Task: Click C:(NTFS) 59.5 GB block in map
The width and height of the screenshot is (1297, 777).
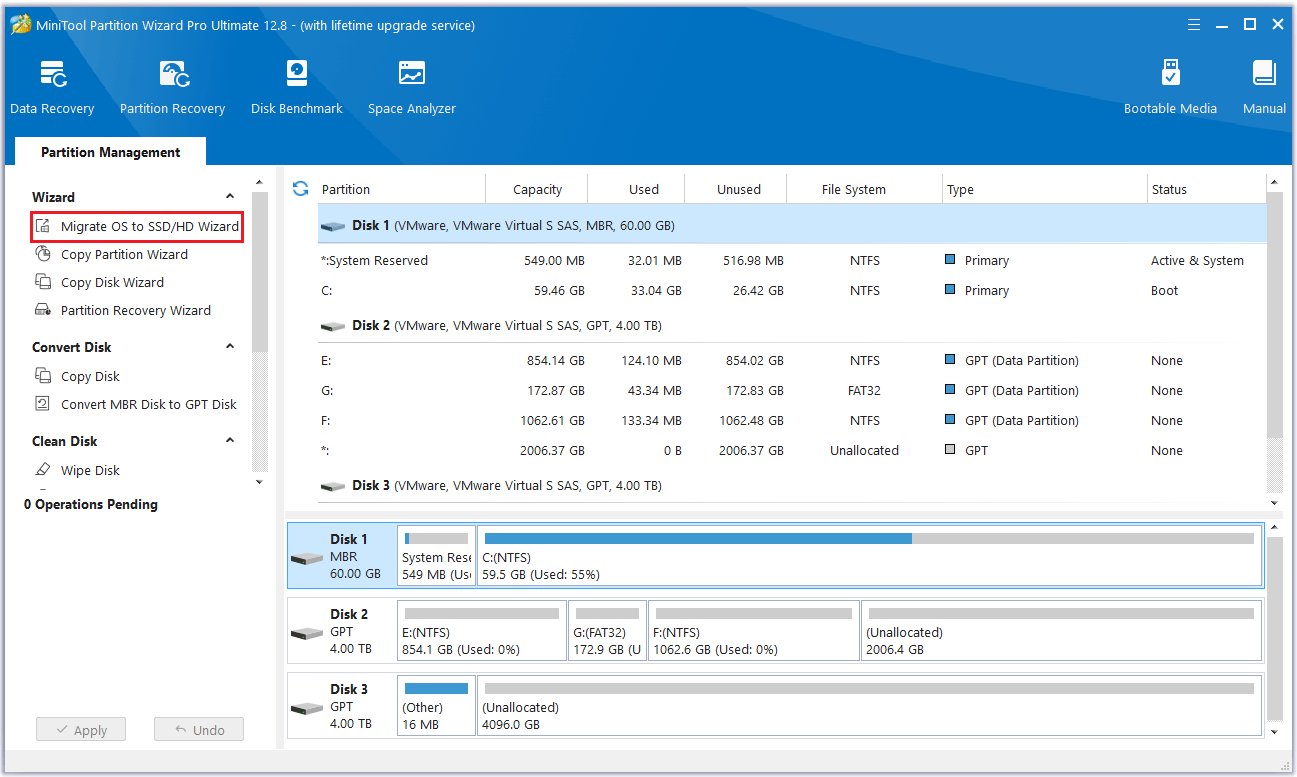Action: [869, 555]
